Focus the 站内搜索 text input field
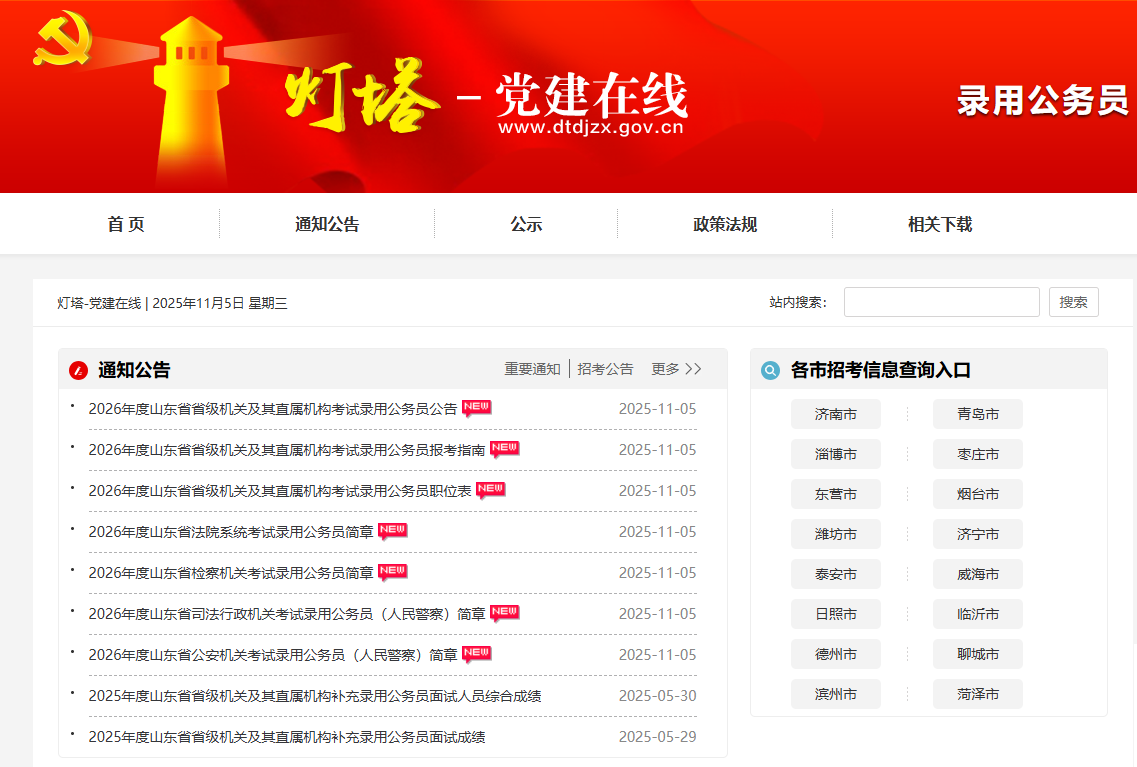 pos(941,302)
